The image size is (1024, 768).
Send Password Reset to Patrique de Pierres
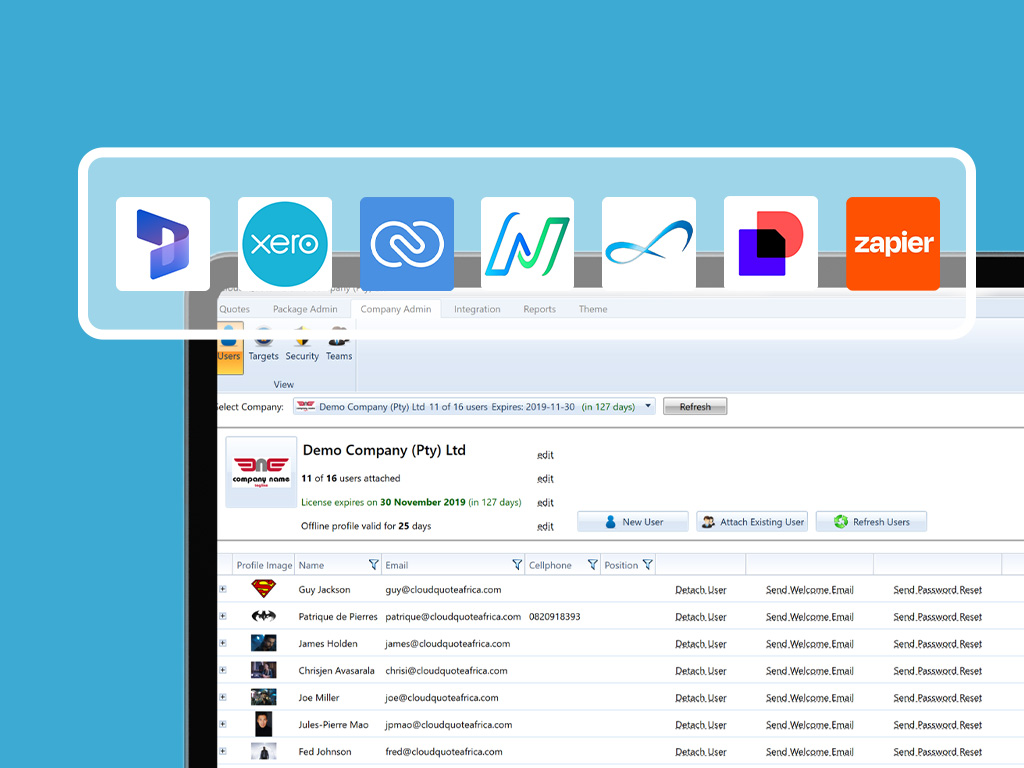coord(937,617)
